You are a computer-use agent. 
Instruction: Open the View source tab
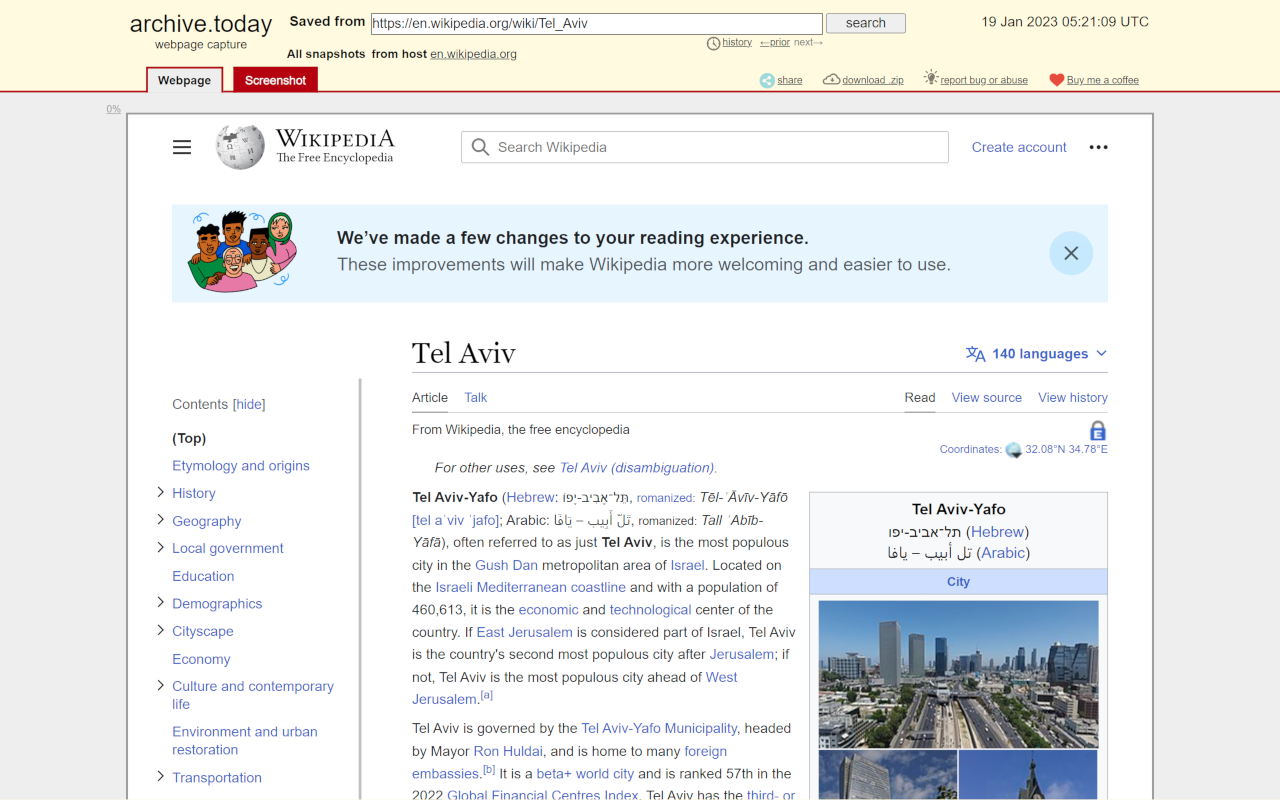987,397
